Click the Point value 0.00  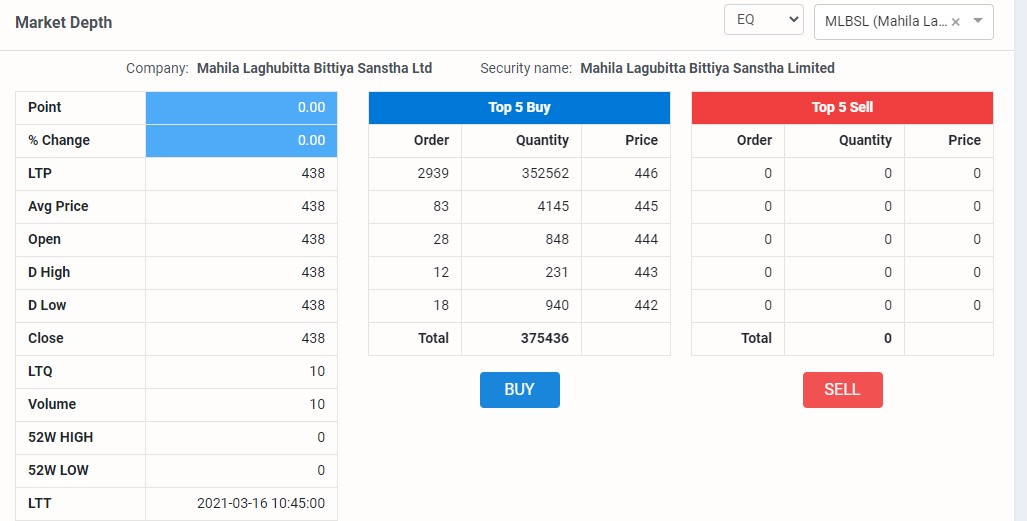[311, 107]
